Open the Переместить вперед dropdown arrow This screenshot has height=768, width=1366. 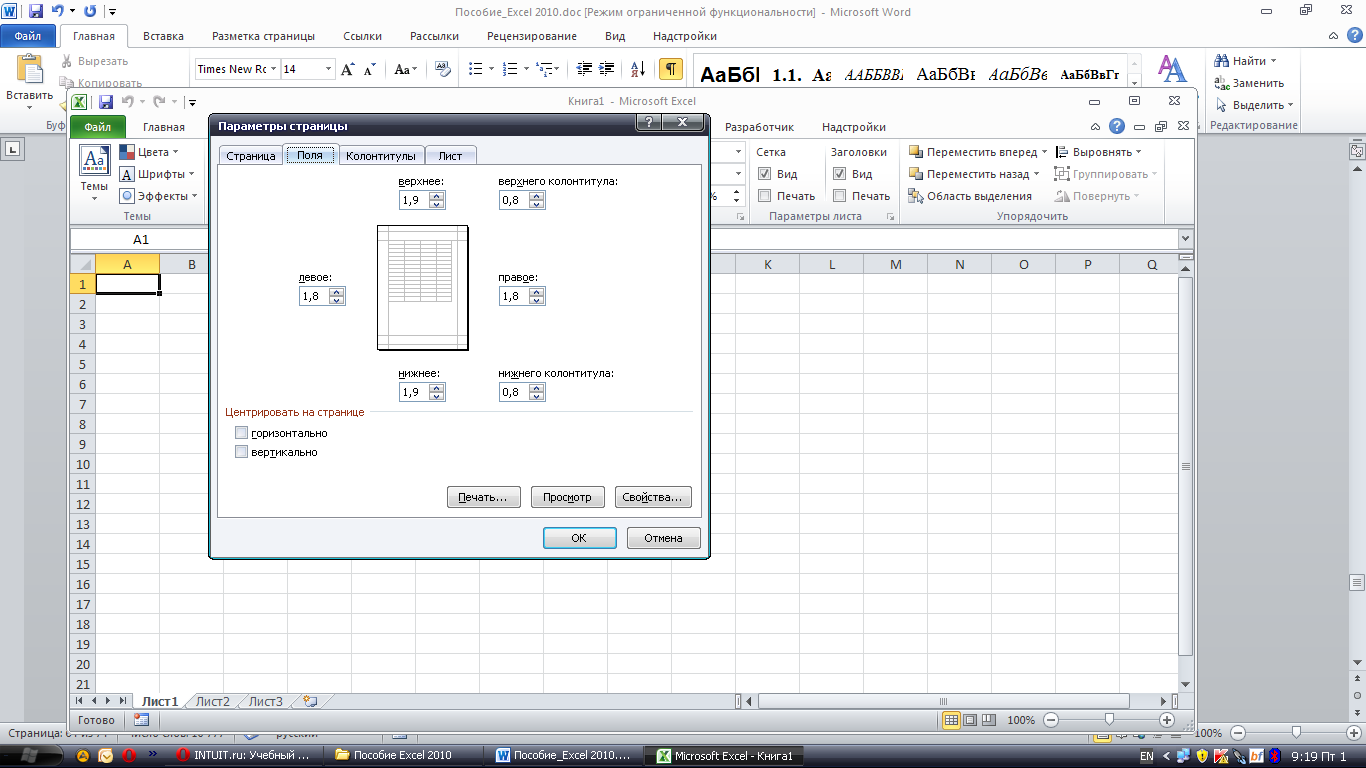(x=1044, y=152)
